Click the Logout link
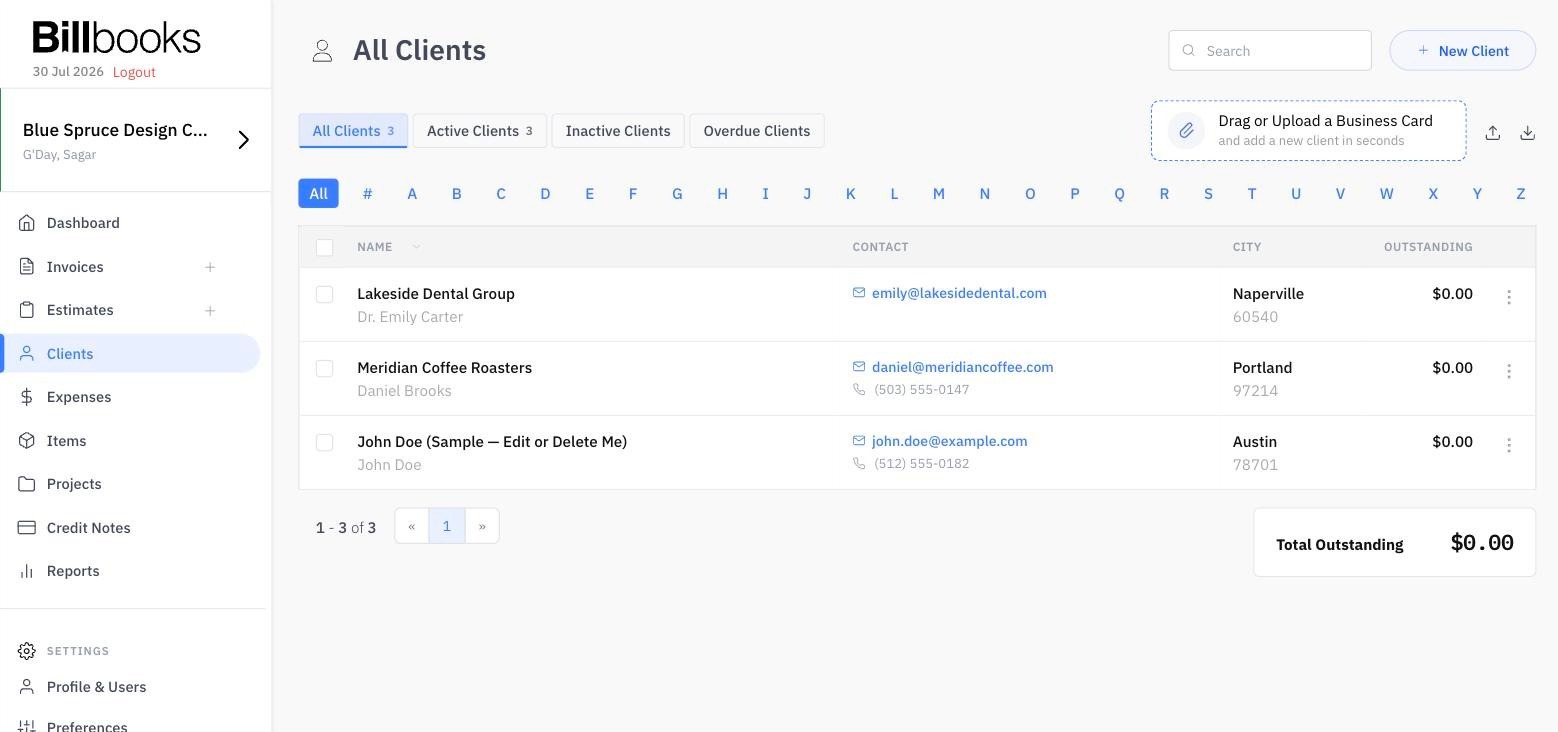 (x=134, y=72)
